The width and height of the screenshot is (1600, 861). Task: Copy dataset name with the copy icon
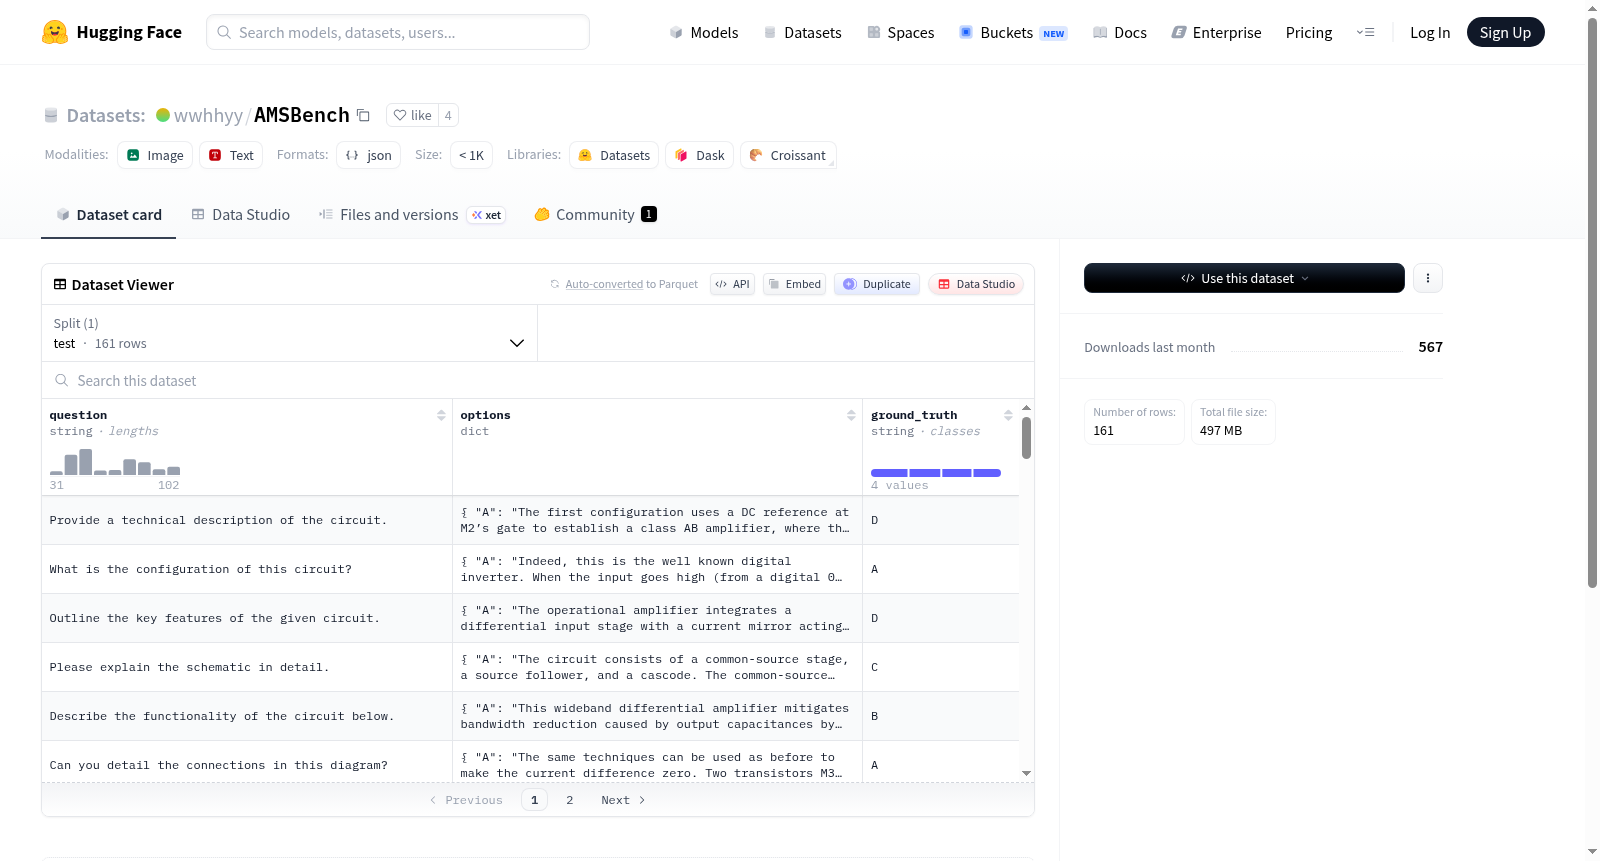coord(363,115)
